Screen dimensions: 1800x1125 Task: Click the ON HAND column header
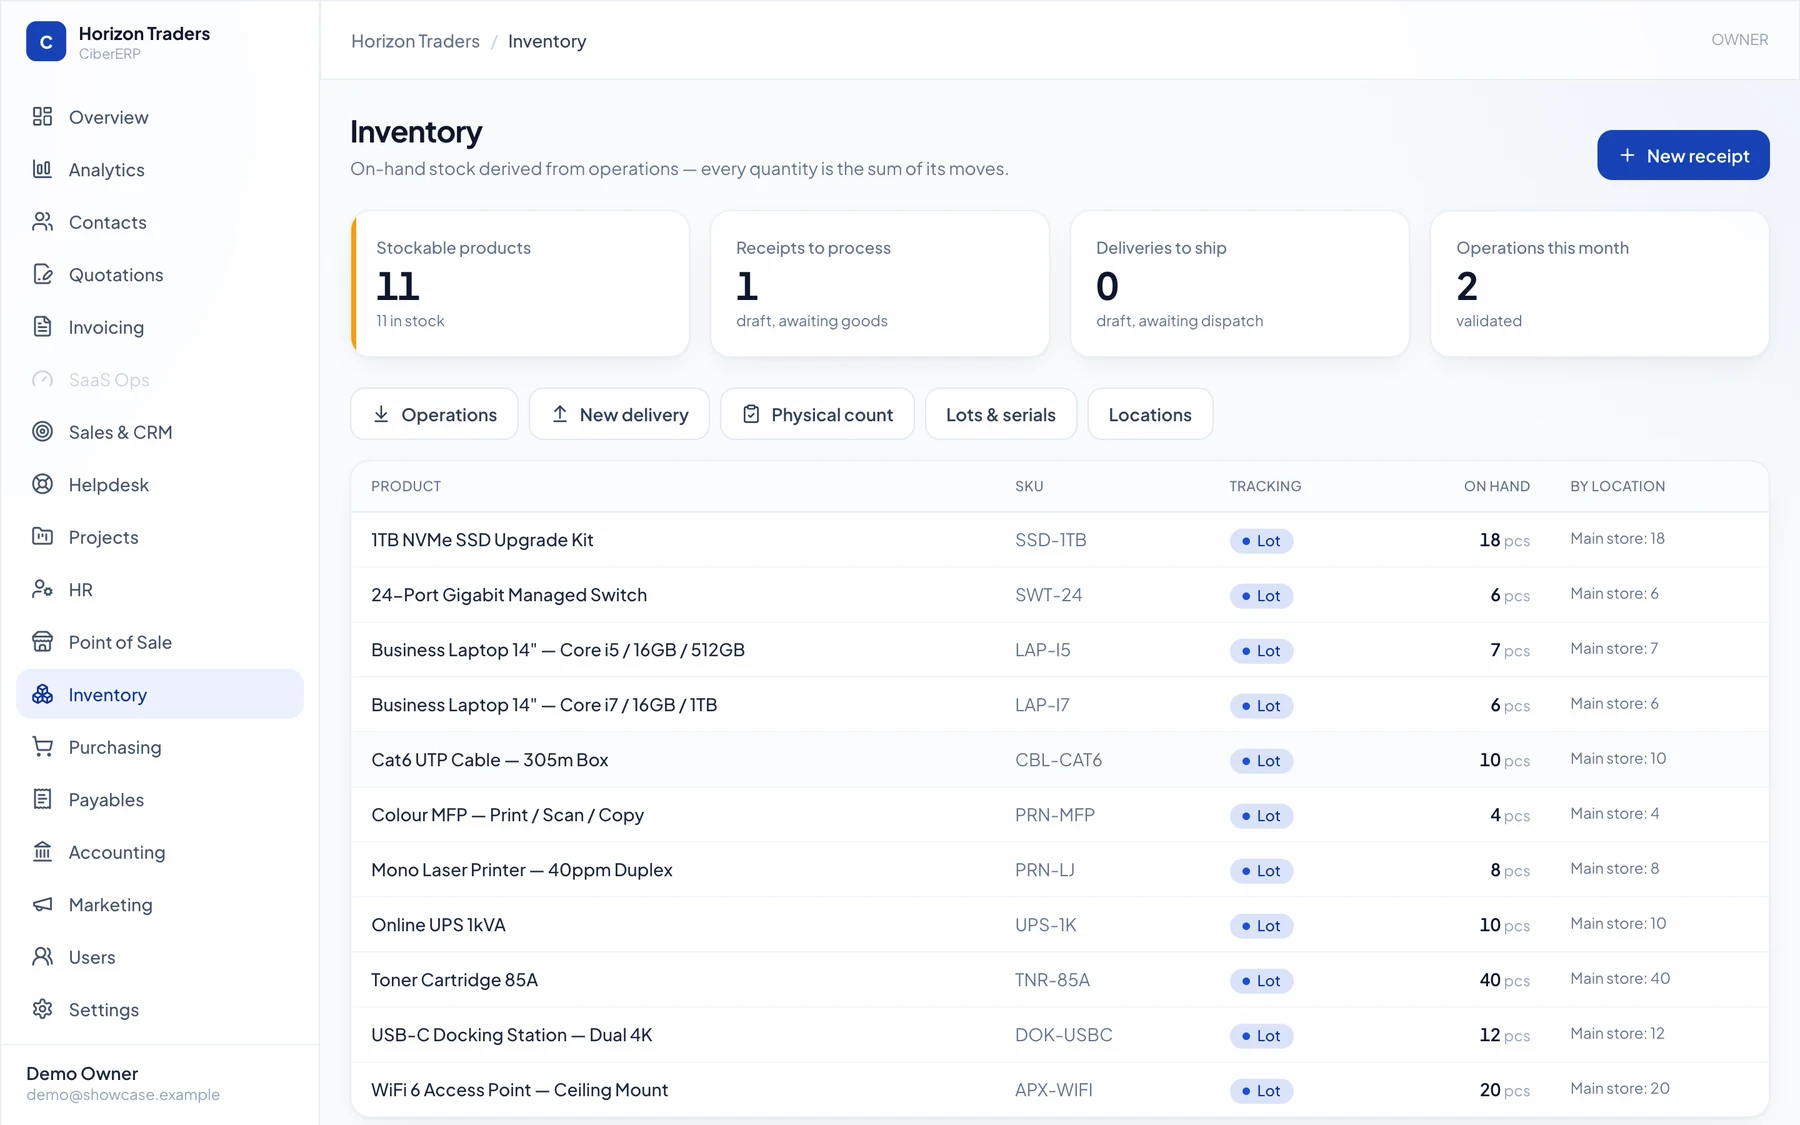(x=1496, y=486)
